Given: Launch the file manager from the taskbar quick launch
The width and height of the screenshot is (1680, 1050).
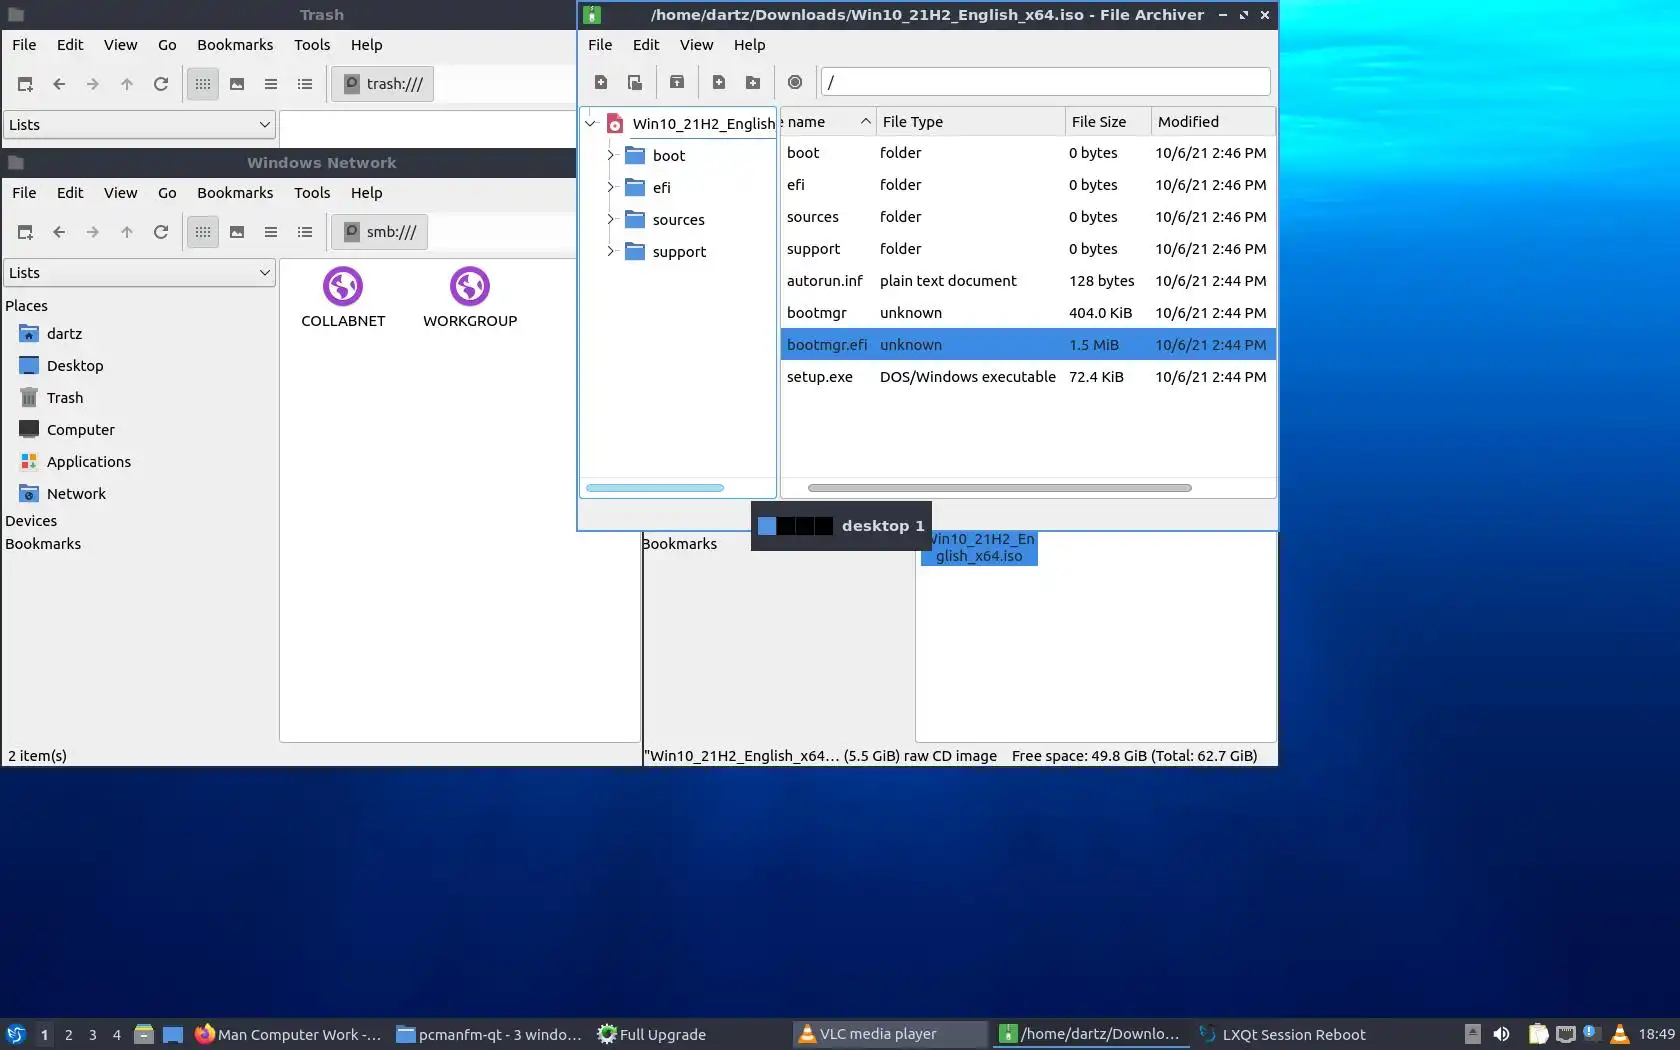Looking at the screenshot, I should (x=144, y=1035).
